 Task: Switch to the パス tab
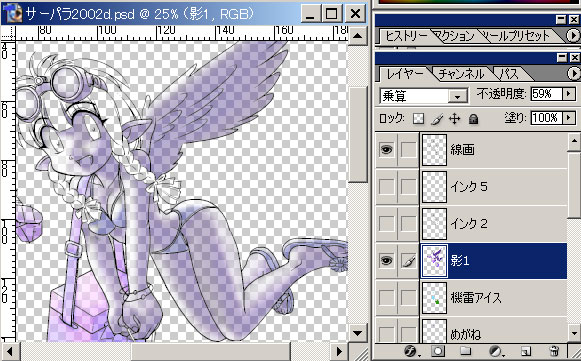[x=509, y=74]
